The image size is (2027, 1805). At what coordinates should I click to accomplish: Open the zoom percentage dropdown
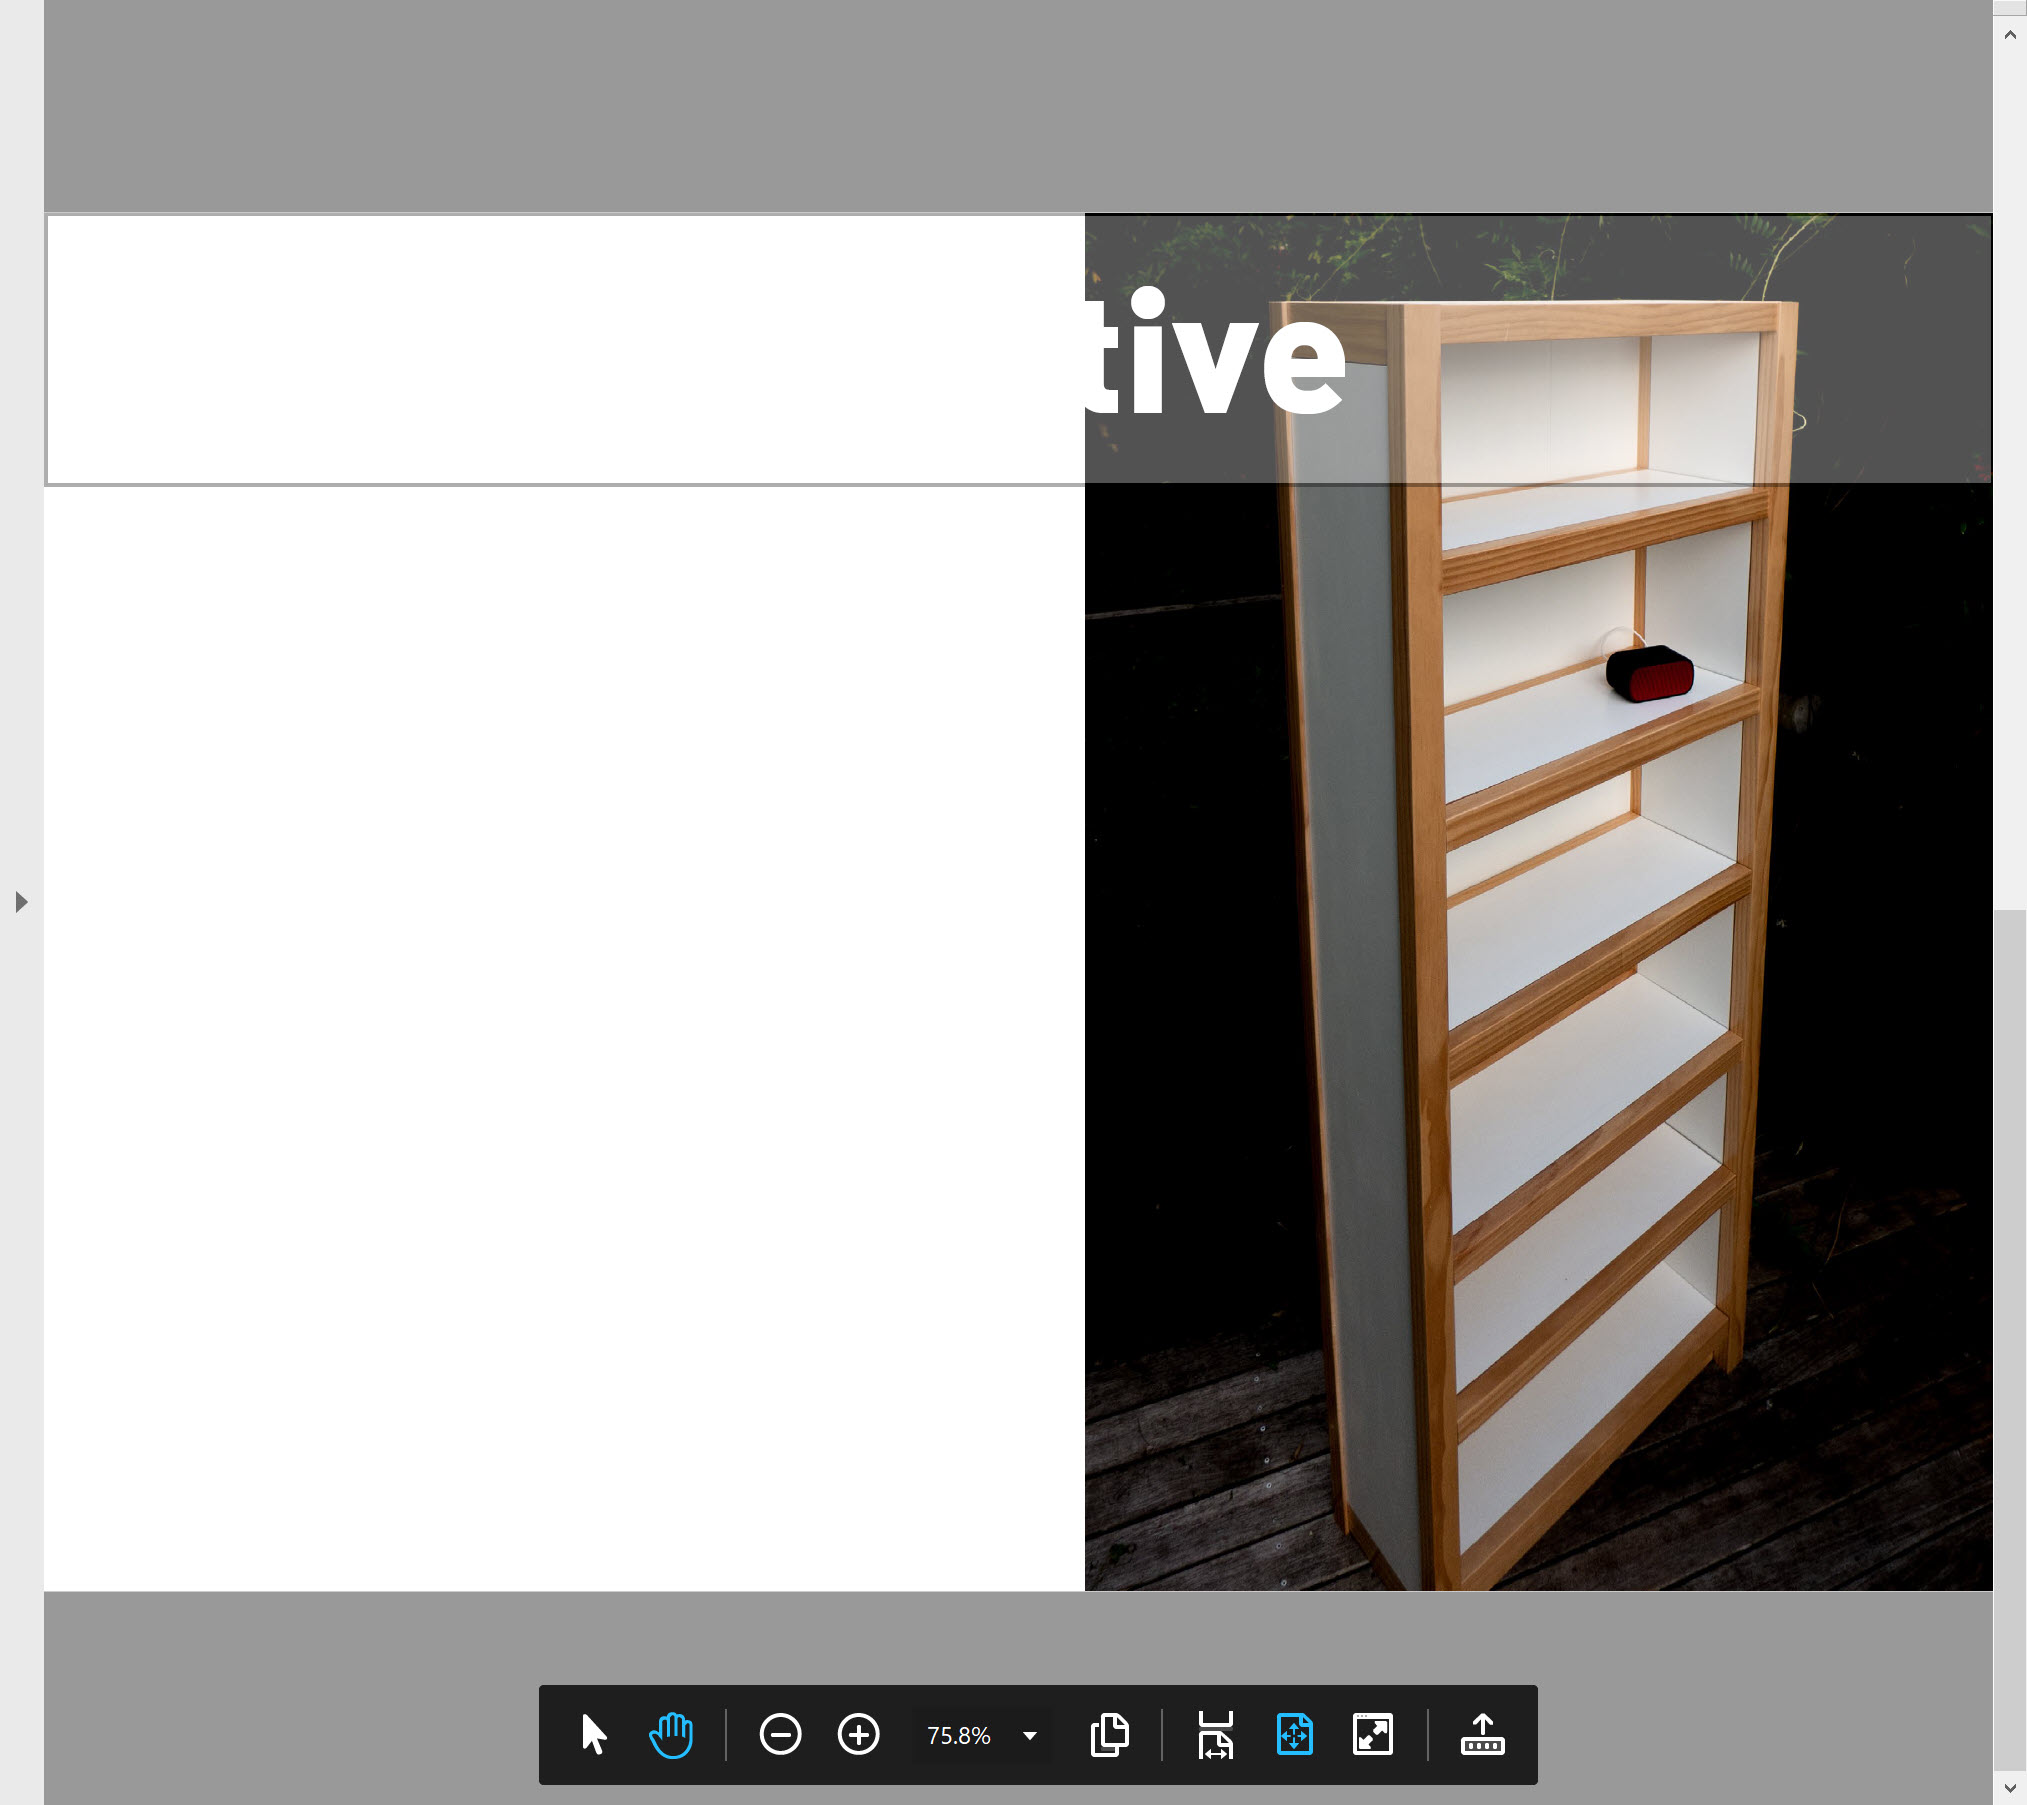(x=1028, y=1735)
